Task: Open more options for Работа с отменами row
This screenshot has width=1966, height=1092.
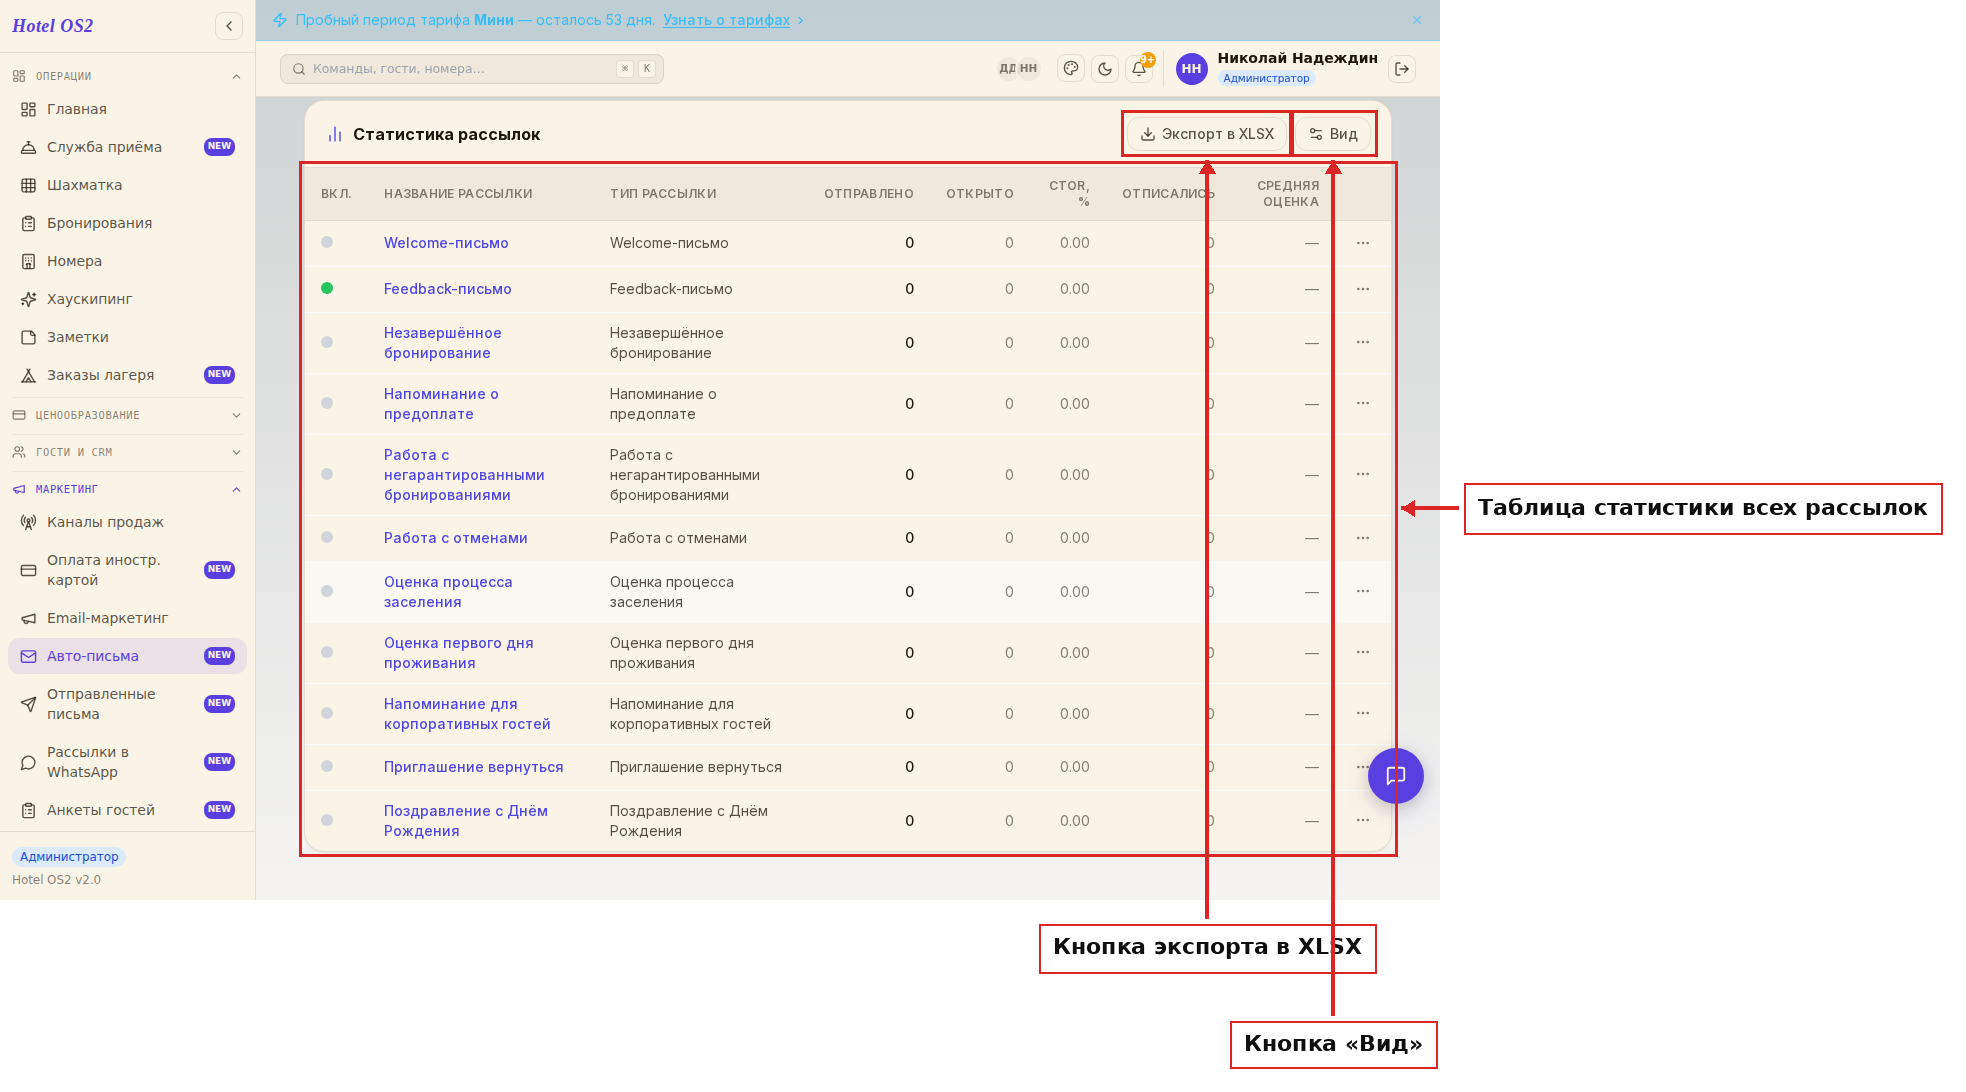Action: tap(1363, 538)
